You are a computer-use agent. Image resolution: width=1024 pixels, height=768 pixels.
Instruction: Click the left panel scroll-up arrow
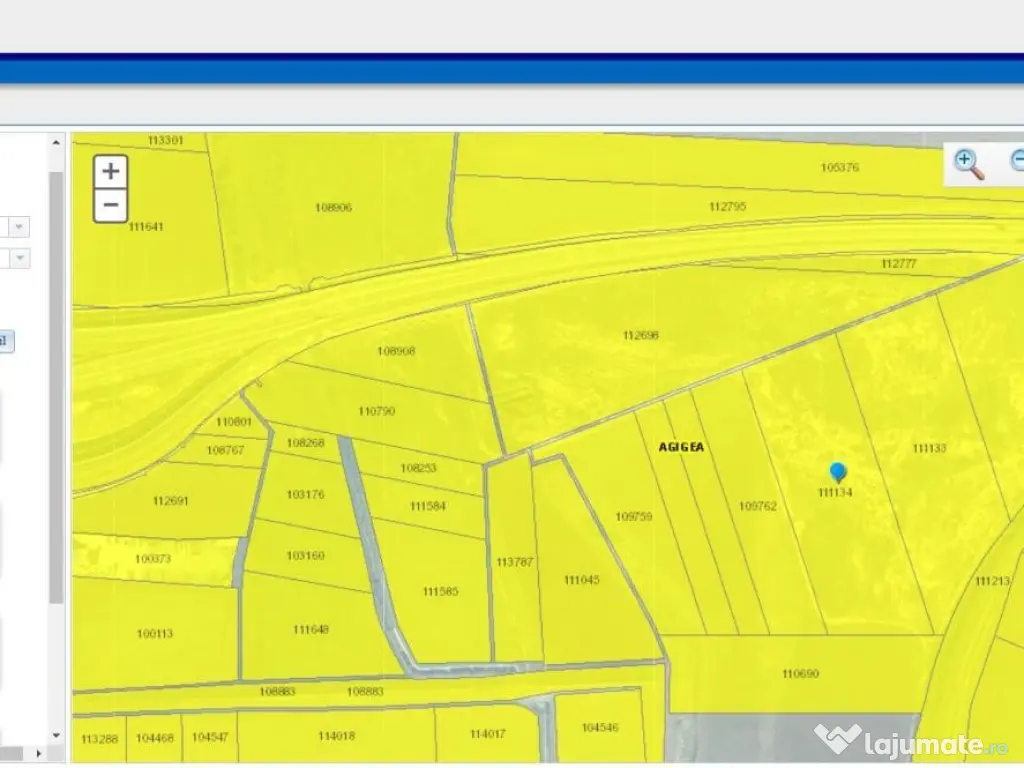pos(56,143)
